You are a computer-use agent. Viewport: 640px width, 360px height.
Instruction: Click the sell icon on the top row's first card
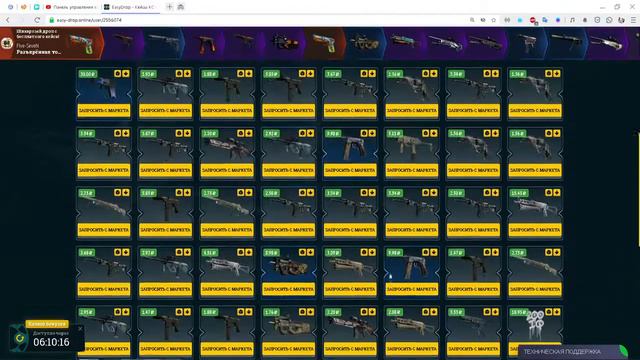pos(118,73)
